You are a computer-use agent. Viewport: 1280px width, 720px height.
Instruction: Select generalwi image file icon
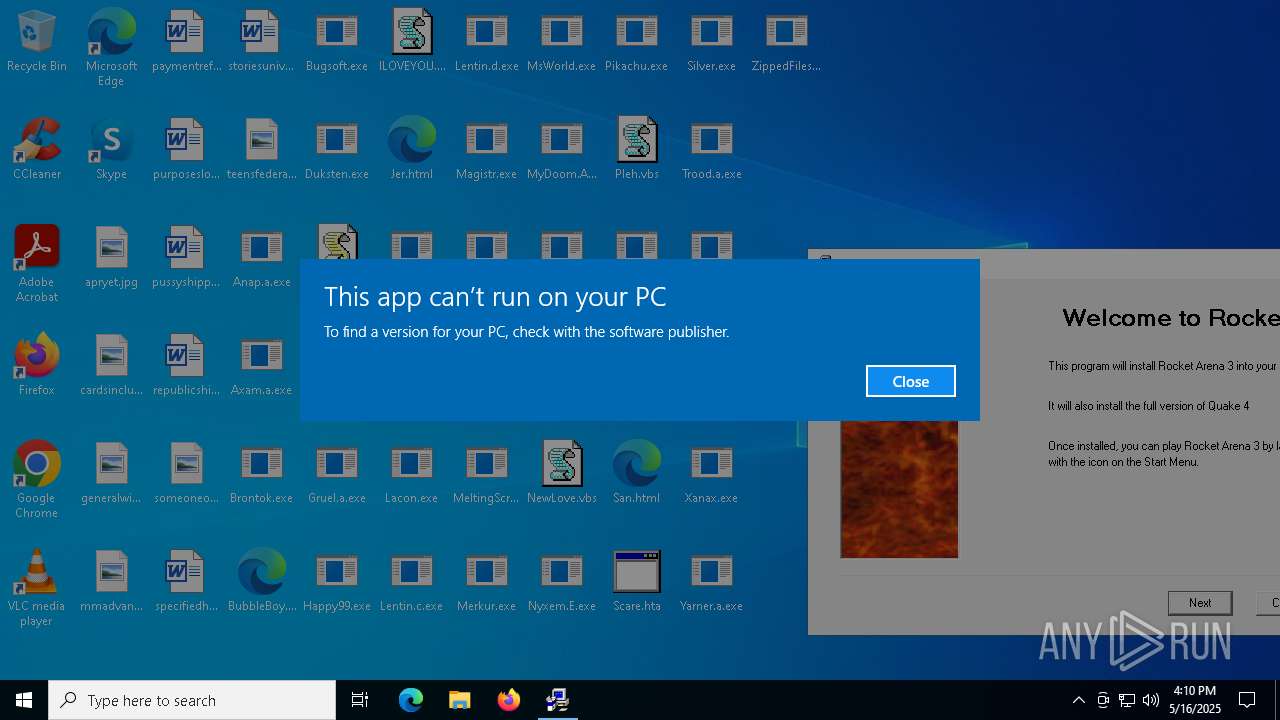pos(111,474)
